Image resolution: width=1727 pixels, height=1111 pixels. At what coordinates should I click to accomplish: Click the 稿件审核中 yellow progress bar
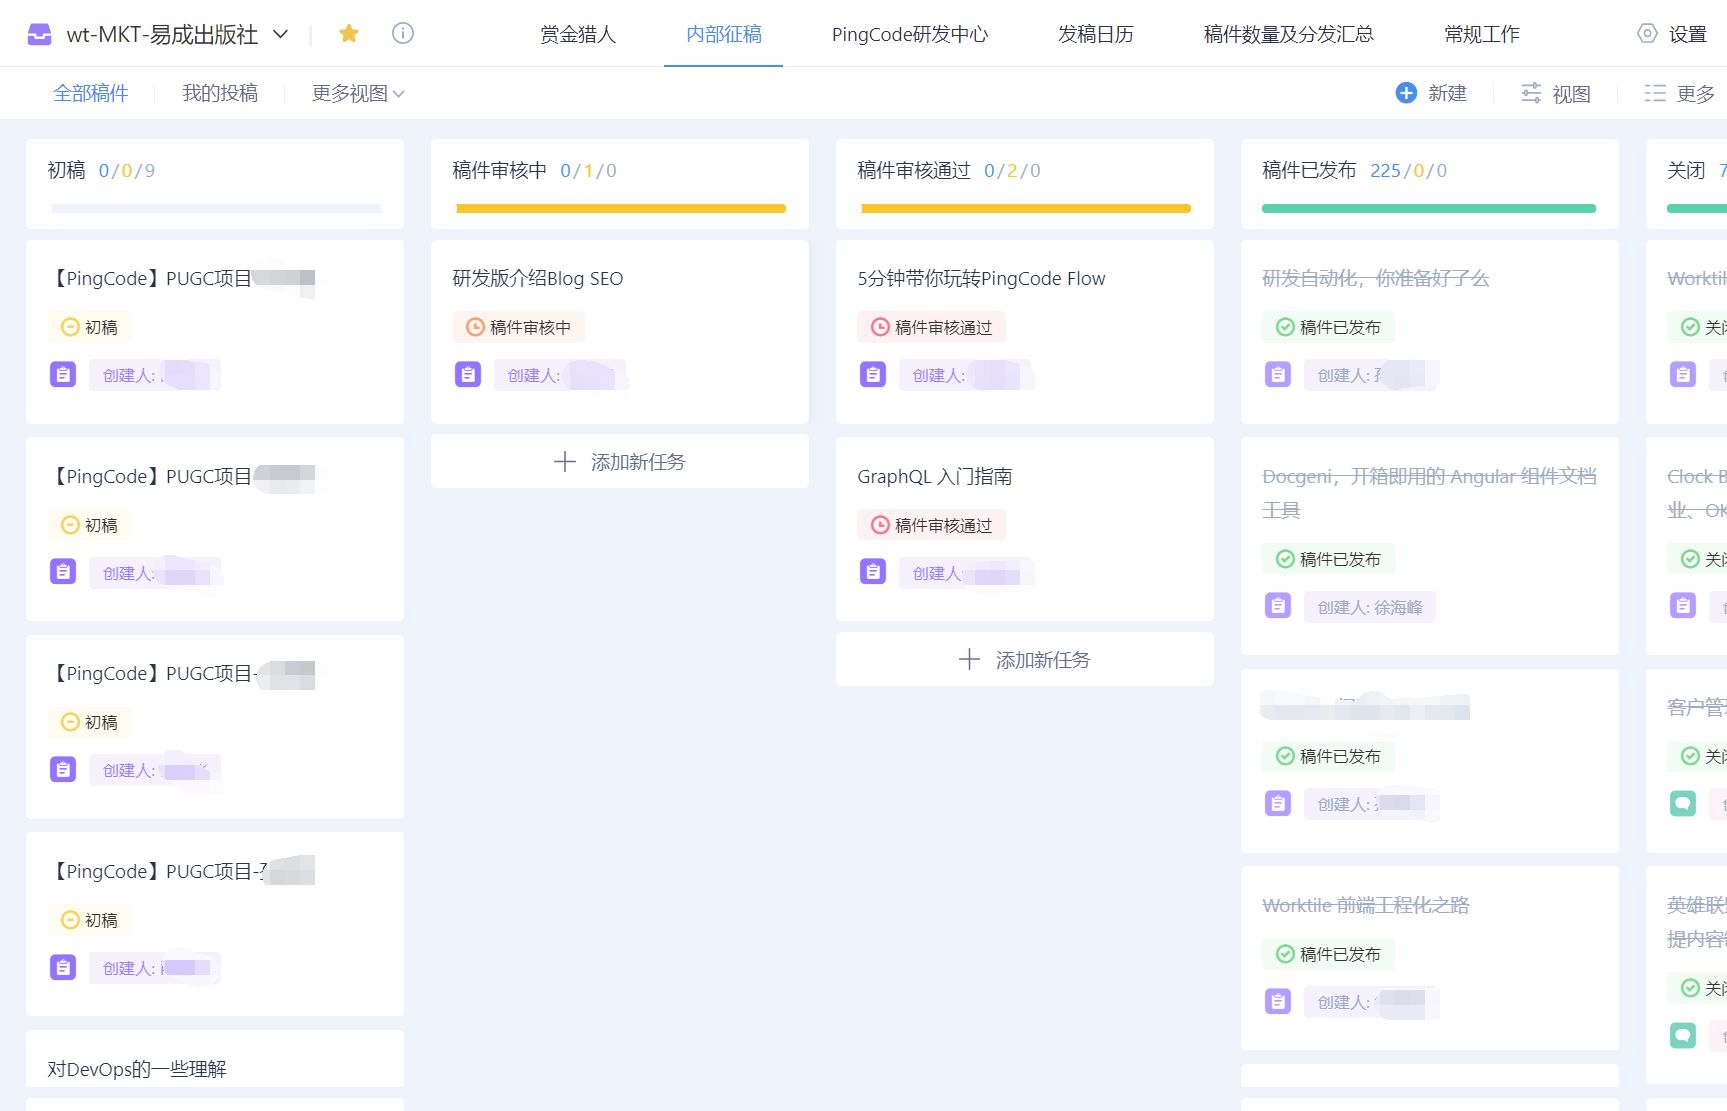pos(621,208)
